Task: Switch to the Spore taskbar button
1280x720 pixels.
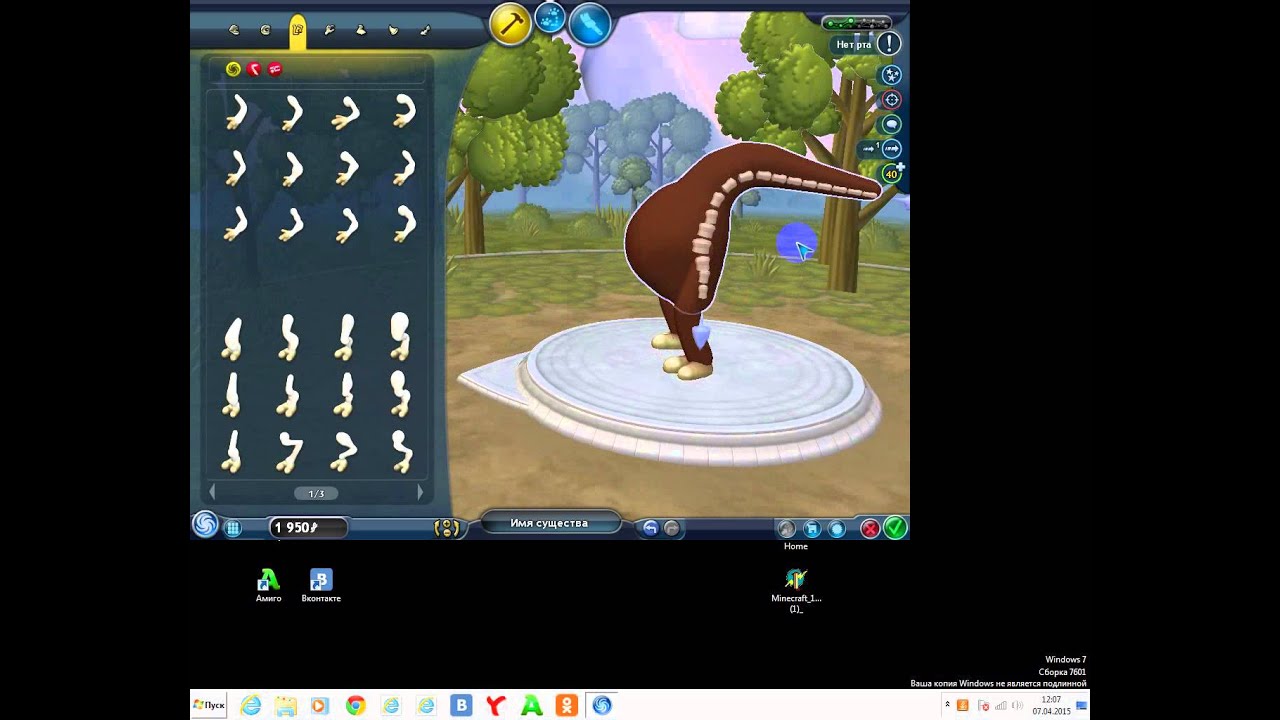Action: pyautogui.click(x=602, y=705)
